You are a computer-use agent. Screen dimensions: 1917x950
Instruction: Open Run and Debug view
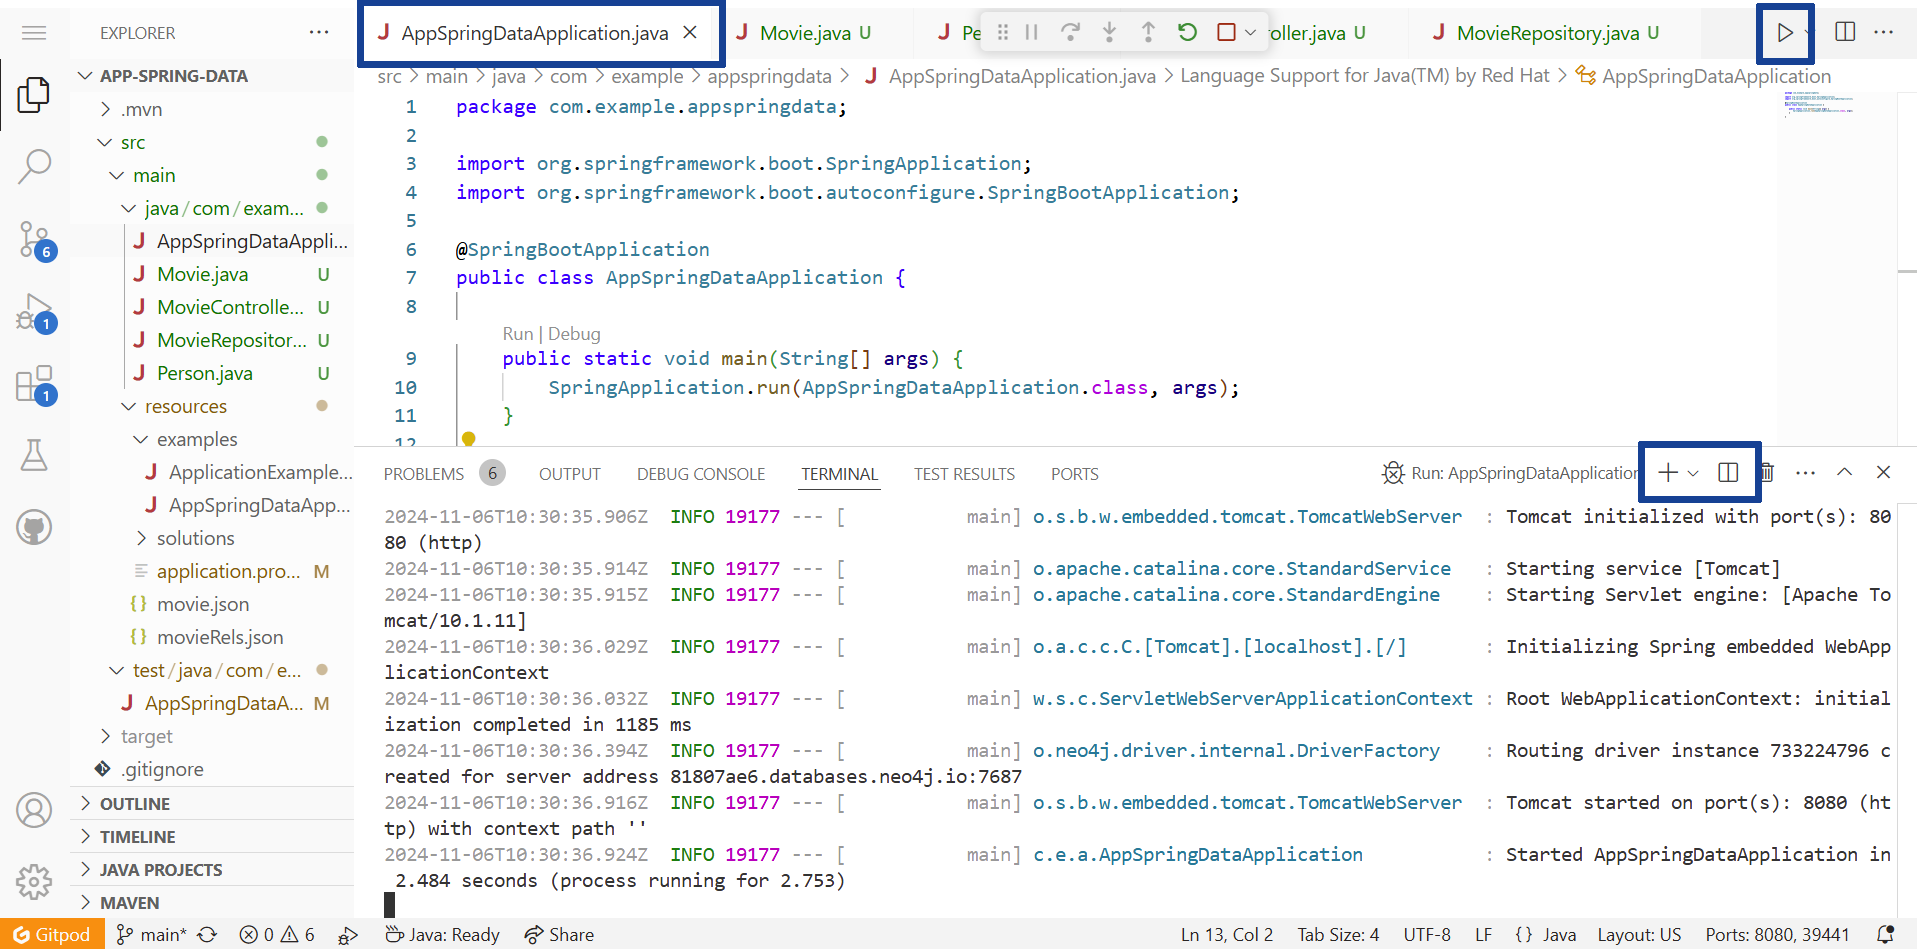pos(34,312)
